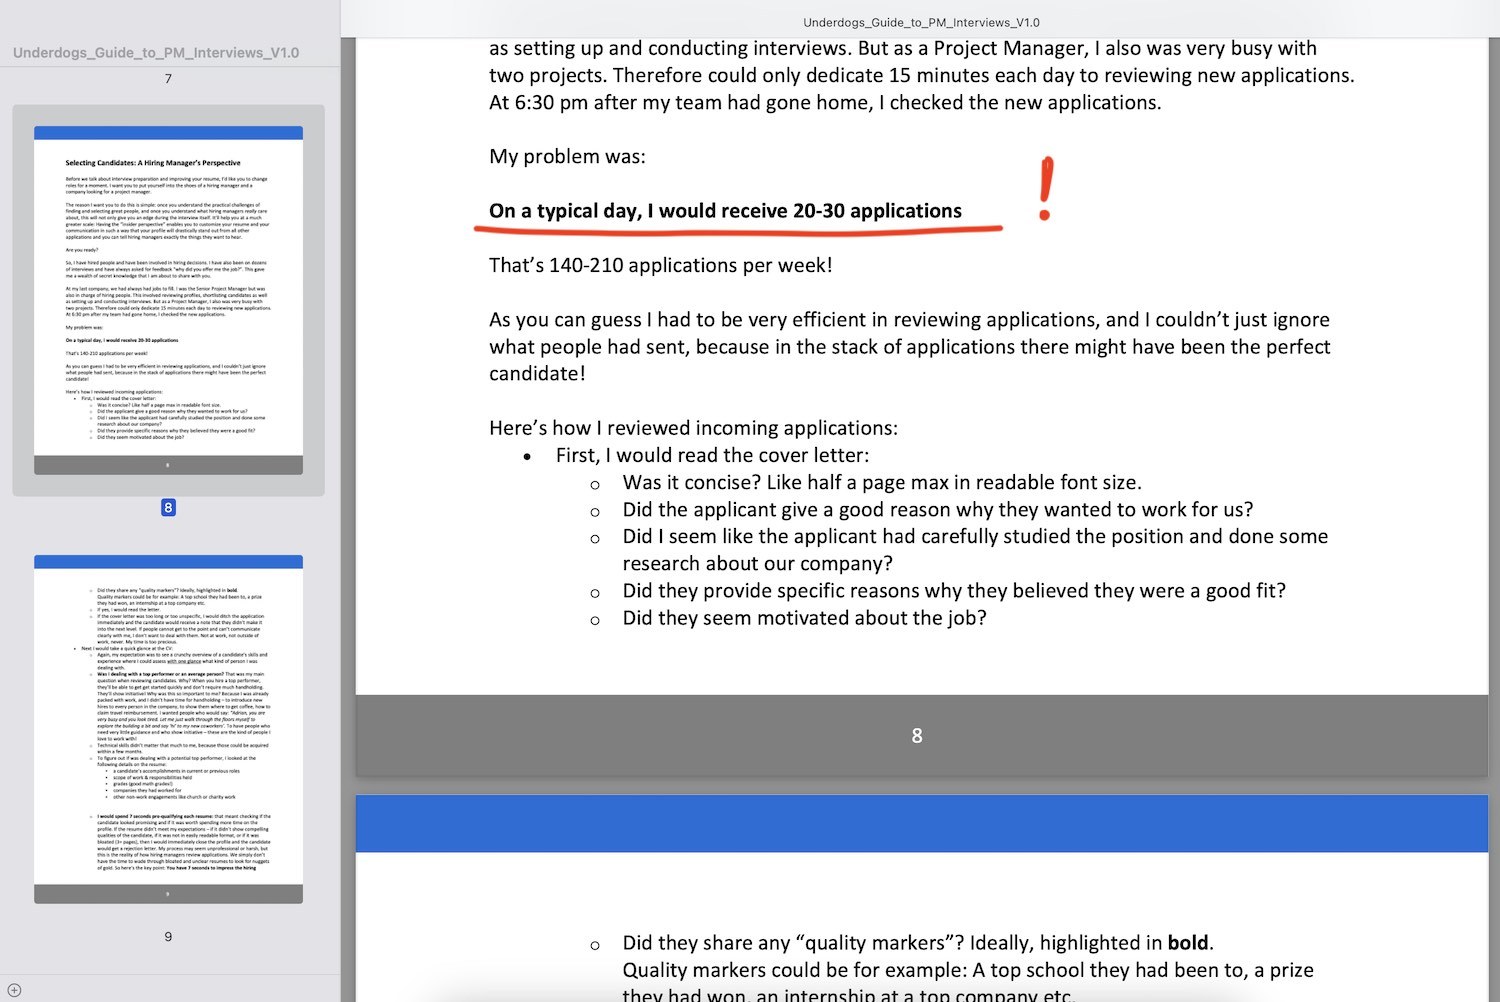Click bold line 'On a typical day, I would receive'

click(725, 211)
